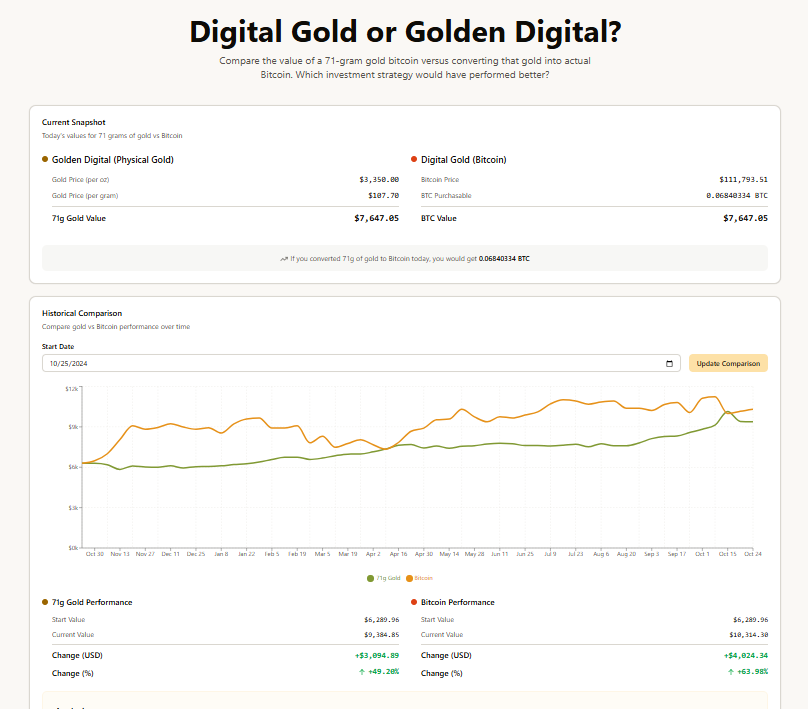The height and width of the screenshot is (709, 808).
Task: Click the Oct 24 label on chart axis
Action: click(x=753, y=553)
